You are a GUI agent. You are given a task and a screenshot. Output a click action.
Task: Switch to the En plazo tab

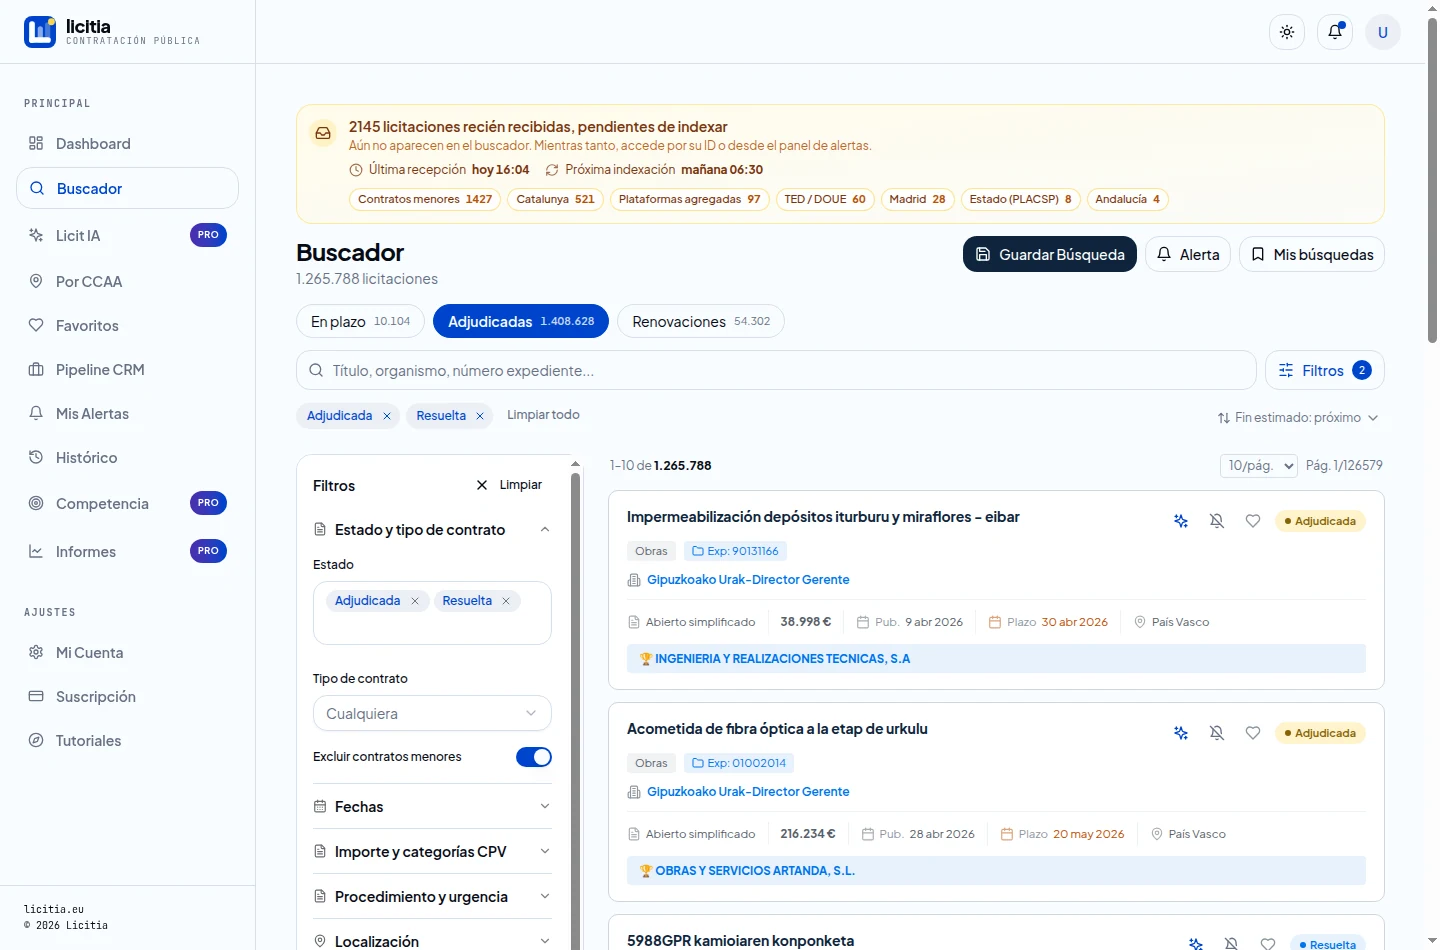pos(361,322)
